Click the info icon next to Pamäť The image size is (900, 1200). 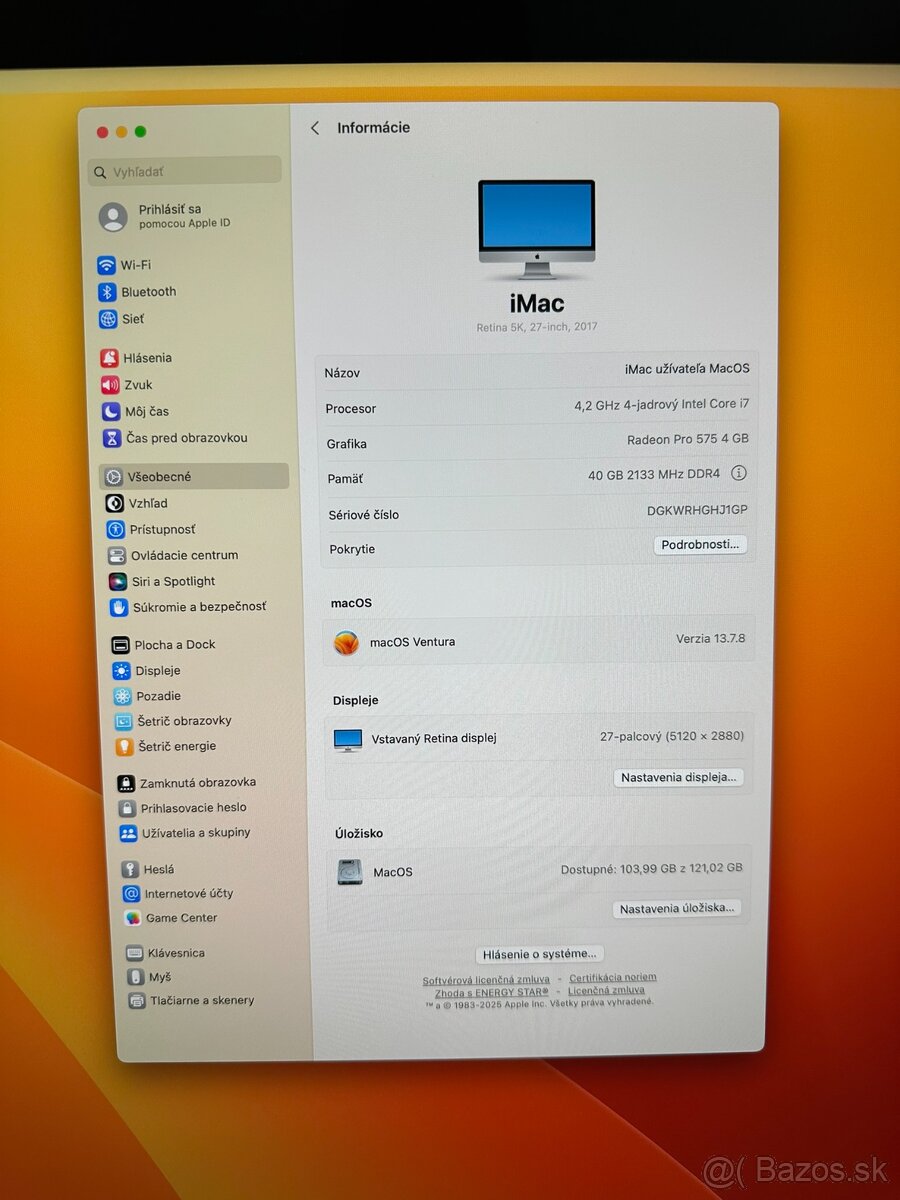(x=739, y=473)
